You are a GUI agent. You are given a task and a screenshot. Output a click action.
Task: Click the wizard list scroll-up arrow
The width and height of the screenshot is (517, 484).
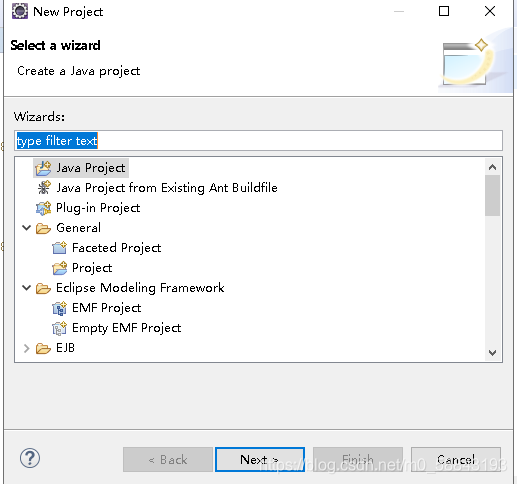(x=492, y=167)
